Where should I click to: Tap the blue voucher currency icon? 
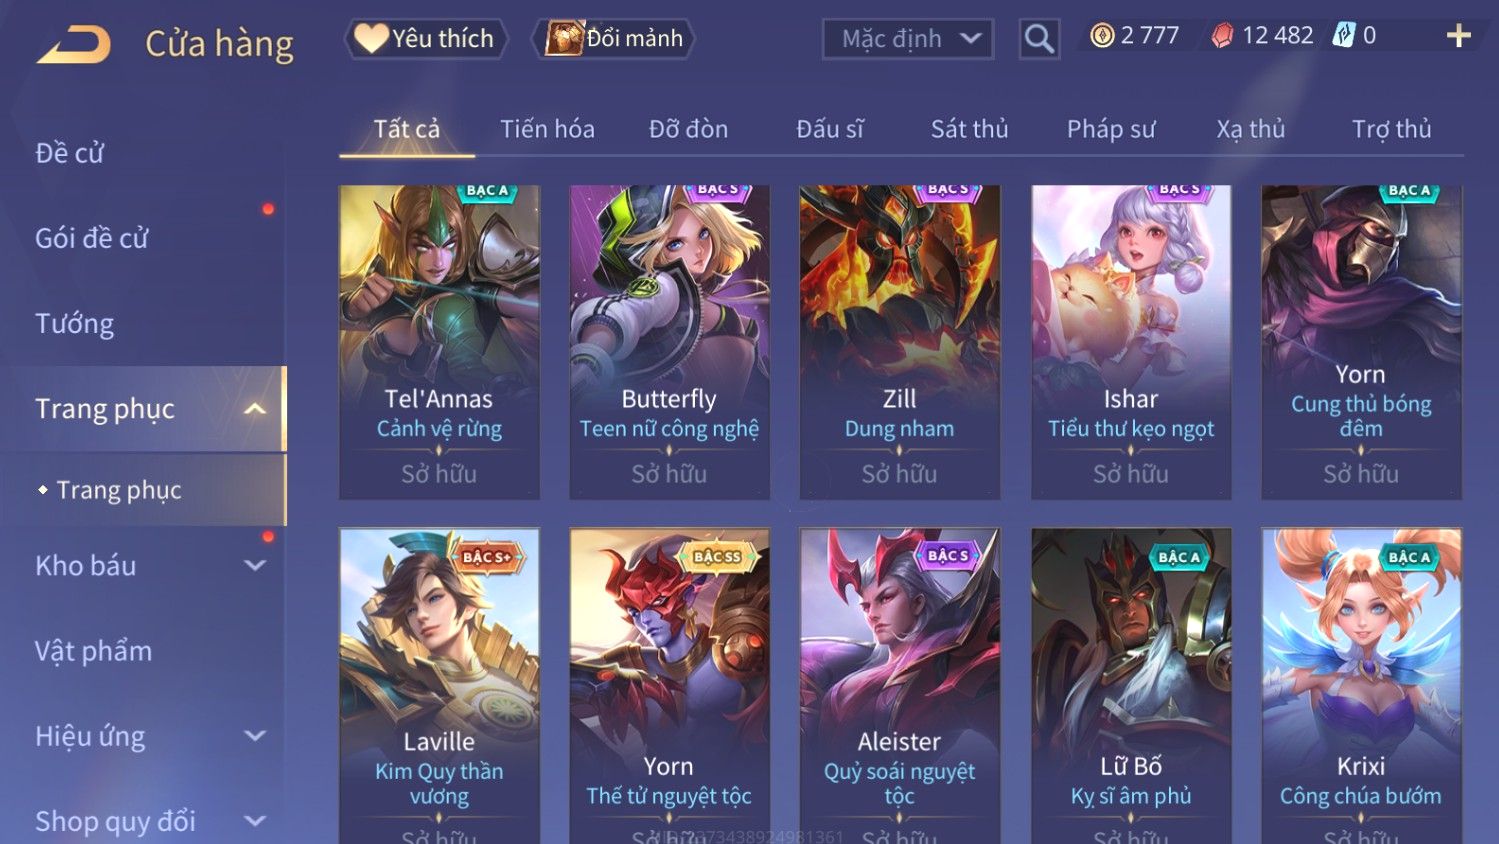click(x=1343, y=36)
